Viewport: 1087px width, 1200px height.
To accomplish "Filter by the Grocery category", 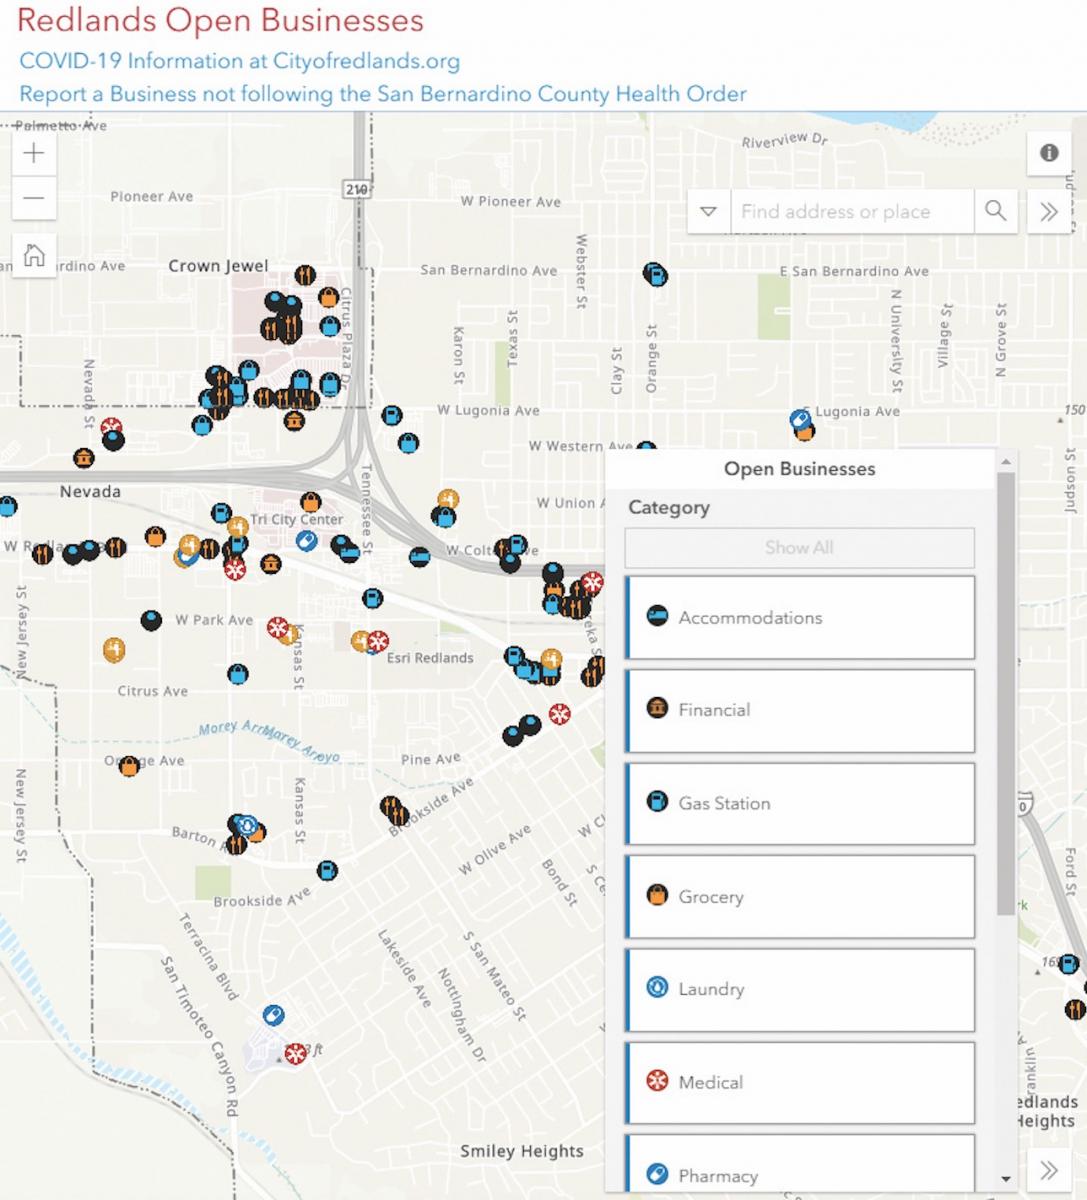I will (x=800, y=896).
